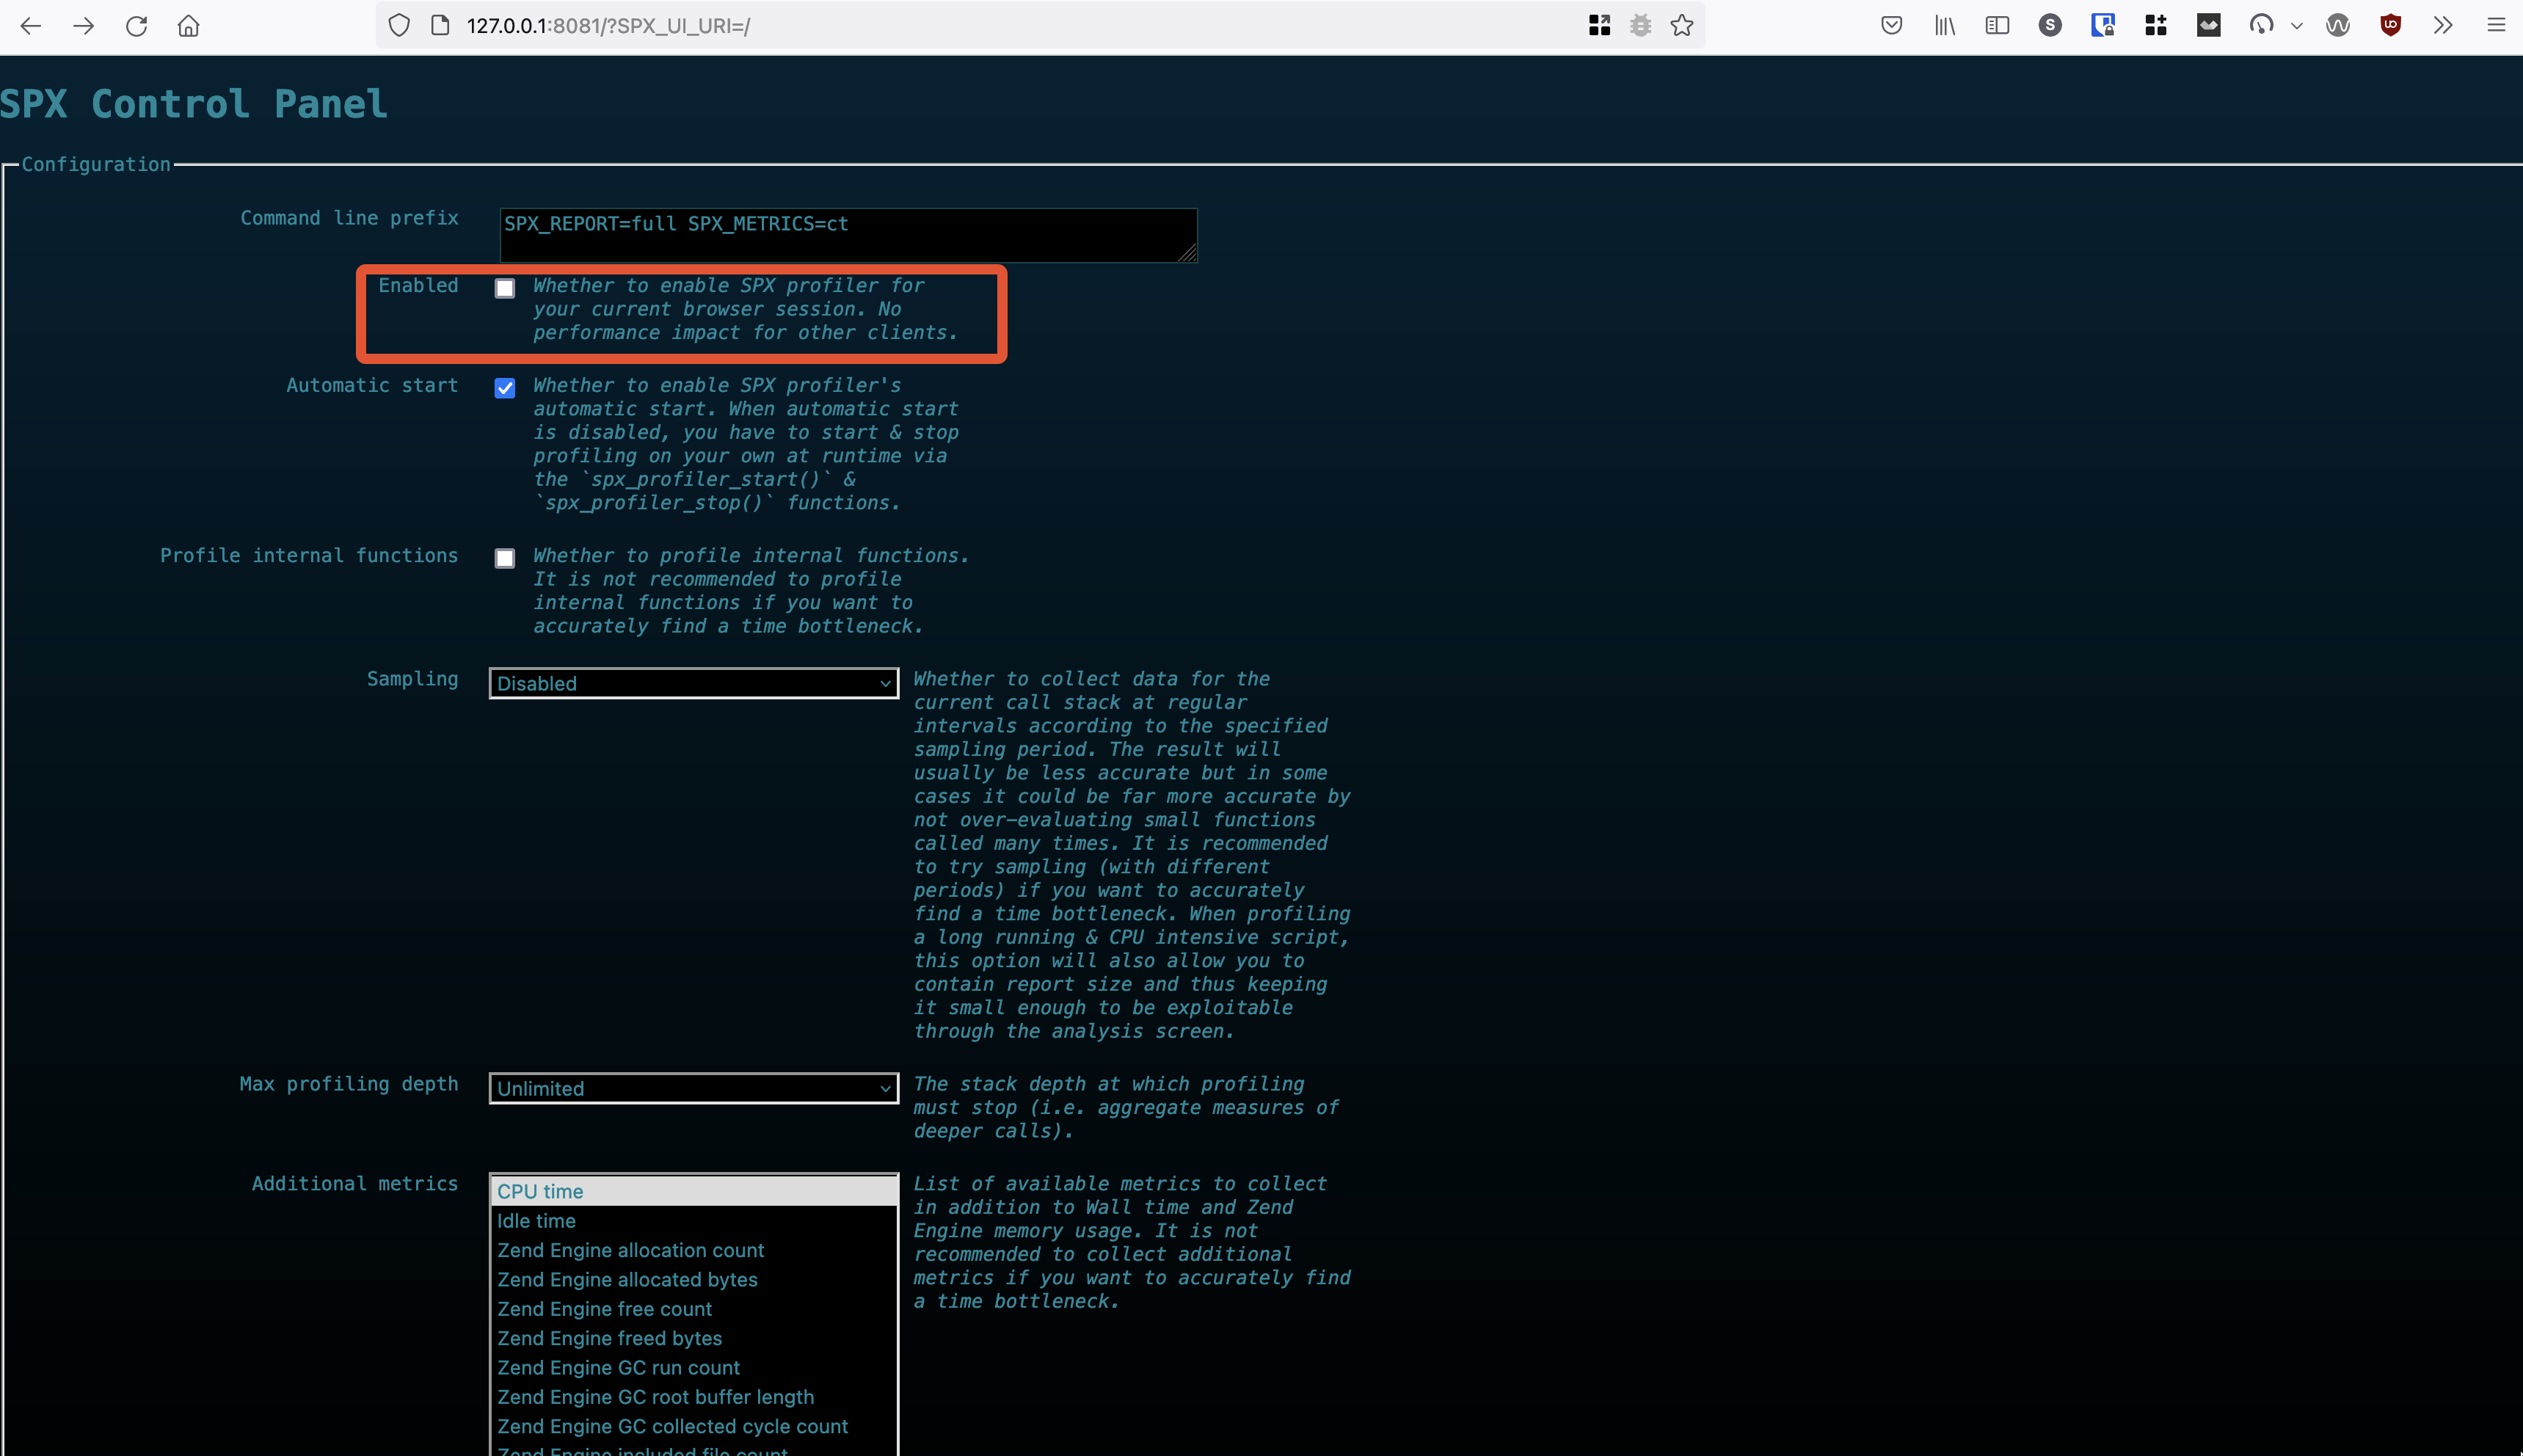2523x1456 pixels.
Task: Open the blue padlock extension icon
Action: click(2103, 26)
